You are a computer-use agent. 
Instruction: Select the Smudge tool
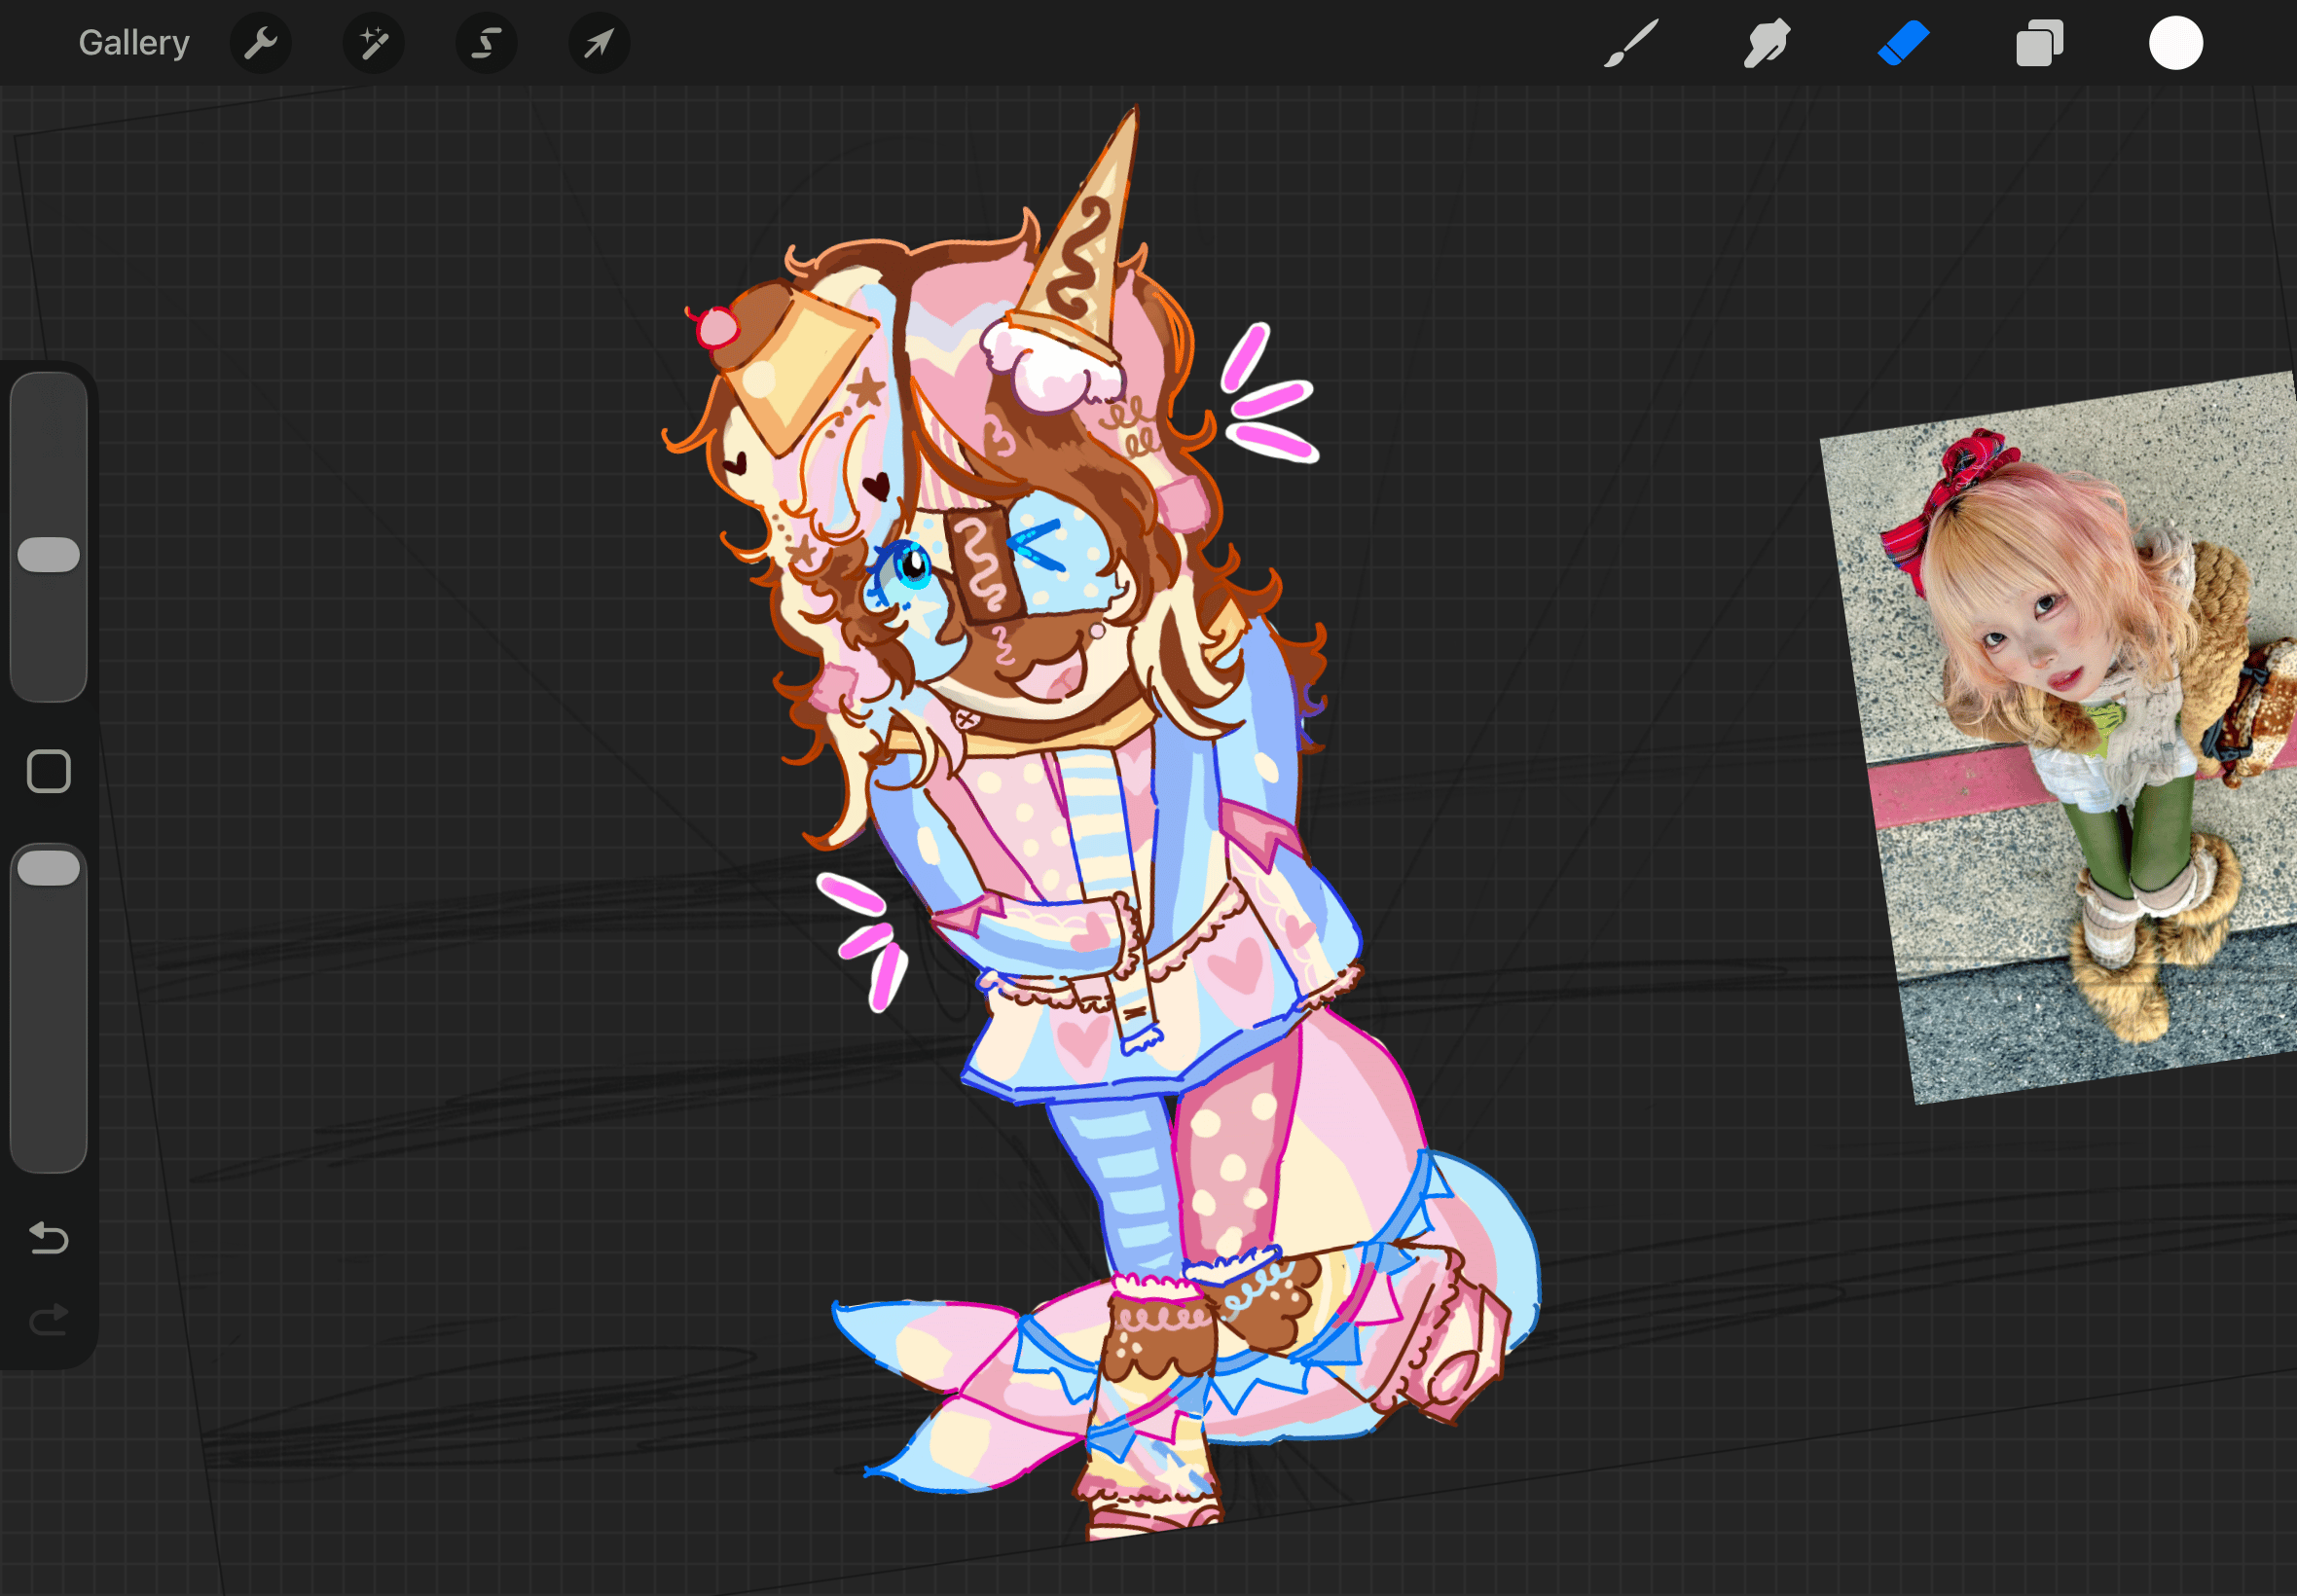tap(1767, 43)
